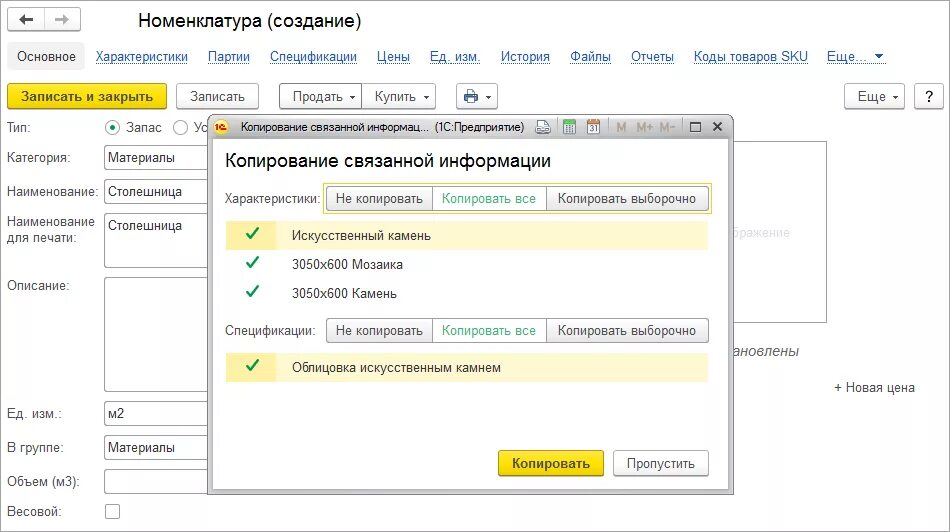Click the Записать button
950x532 pixels.
point(218,96)
